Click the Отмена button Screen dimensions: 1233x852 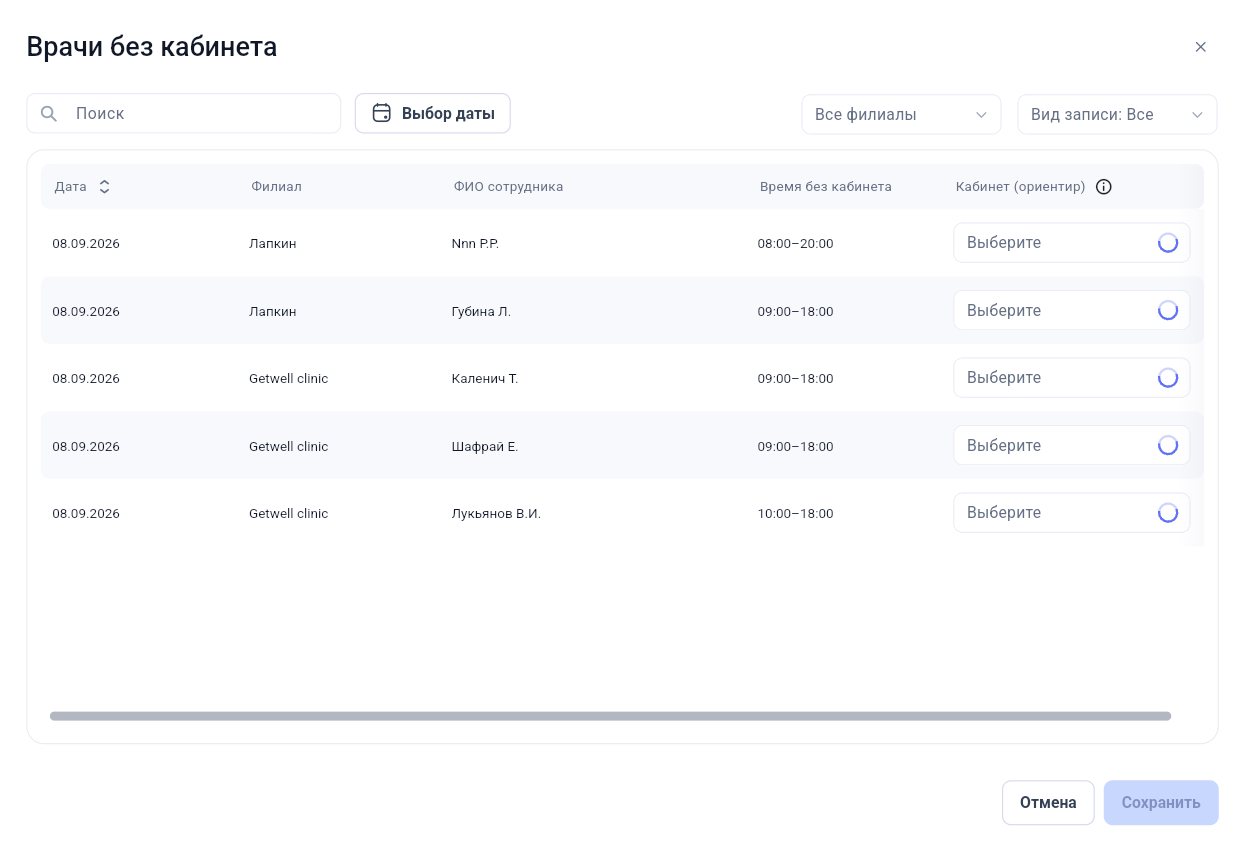pyautogui.click(x=1048, y=802)
